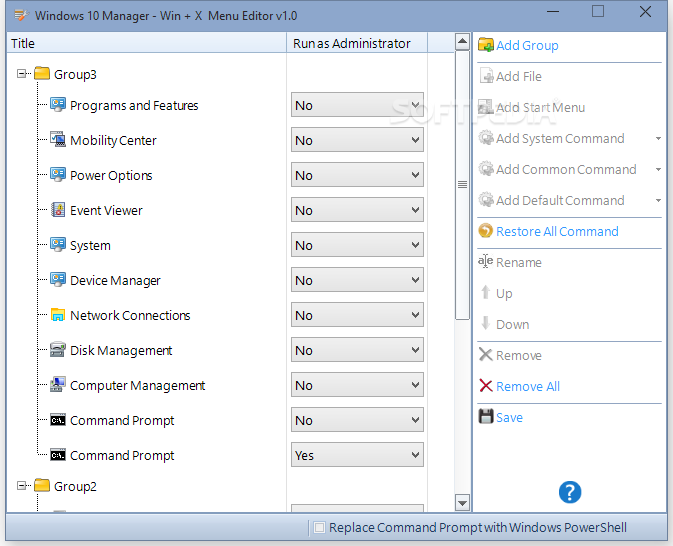This screenshot has width=673, height=546.
Task: Click the Rename text cursor icon
Action: tap(485, 261)
